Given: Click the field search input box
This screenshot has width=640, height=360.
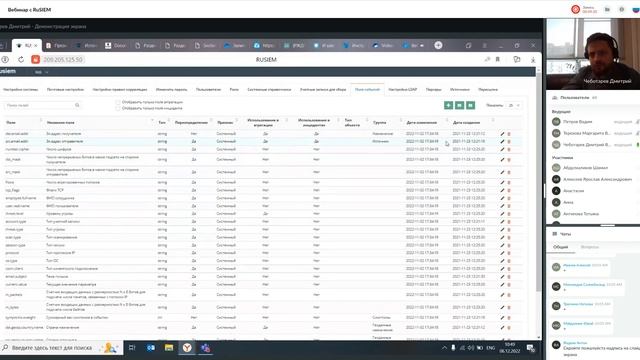Looking at the screenshot, I should click(42, 105).
